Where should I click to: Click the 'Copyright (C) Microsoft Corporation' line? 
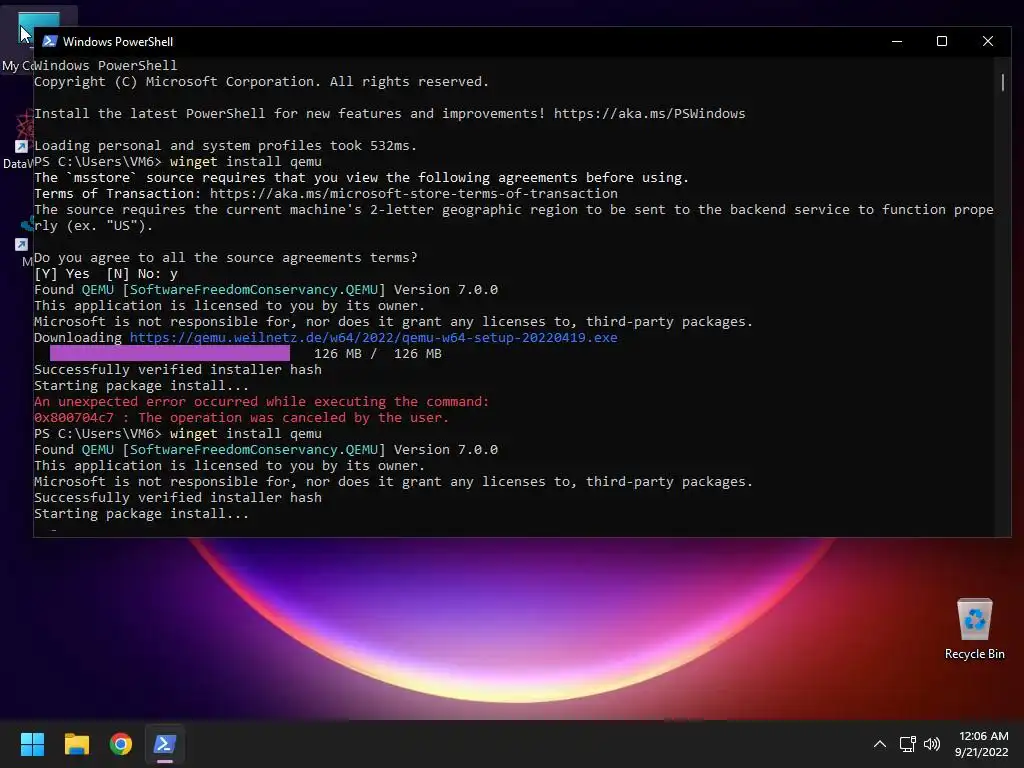pyautogui.click(x=261, y=82)
